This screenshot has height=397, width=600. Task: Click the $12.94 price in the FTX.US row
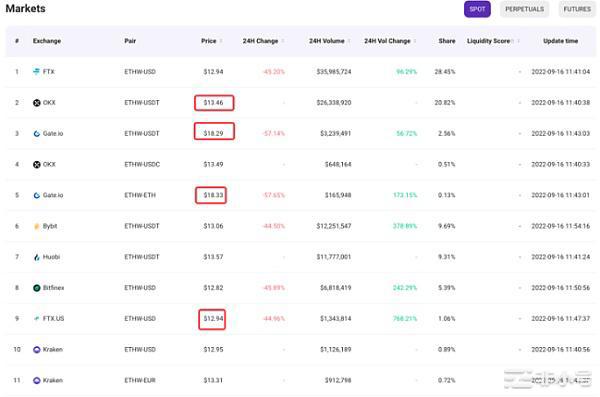coord(214,319)
